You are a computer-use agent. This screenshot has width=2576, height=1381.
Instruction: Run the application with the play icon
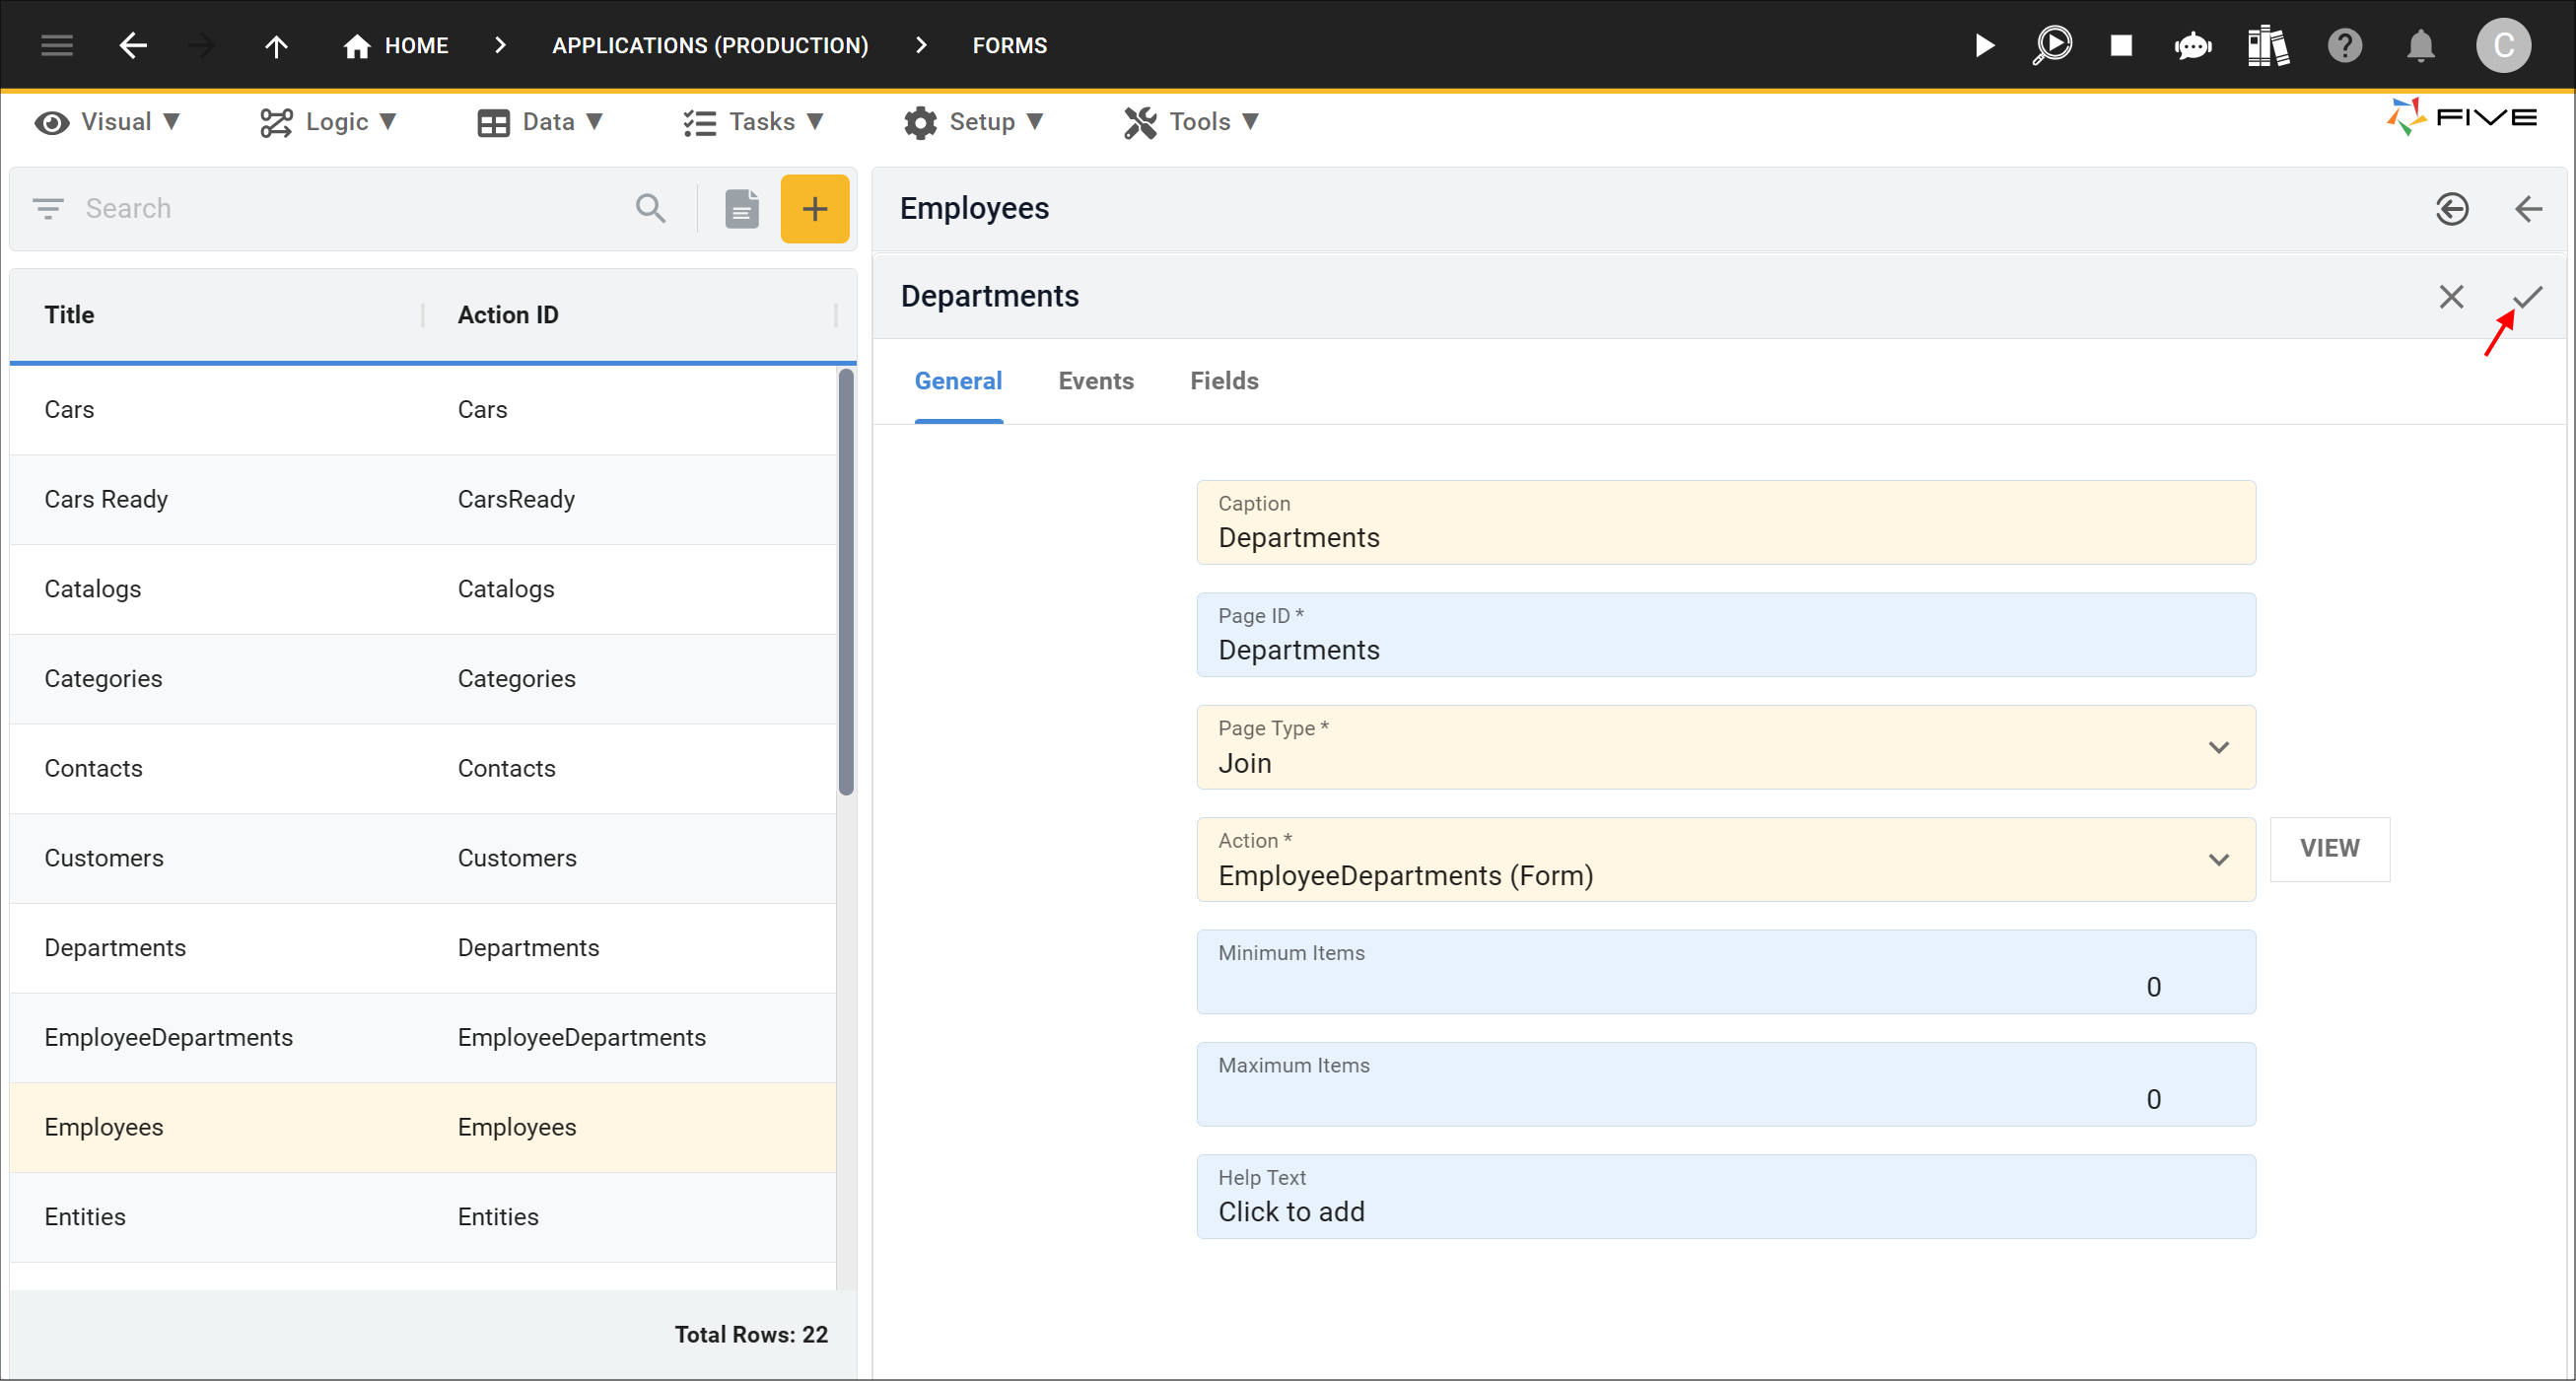(x=1985, y=45)
